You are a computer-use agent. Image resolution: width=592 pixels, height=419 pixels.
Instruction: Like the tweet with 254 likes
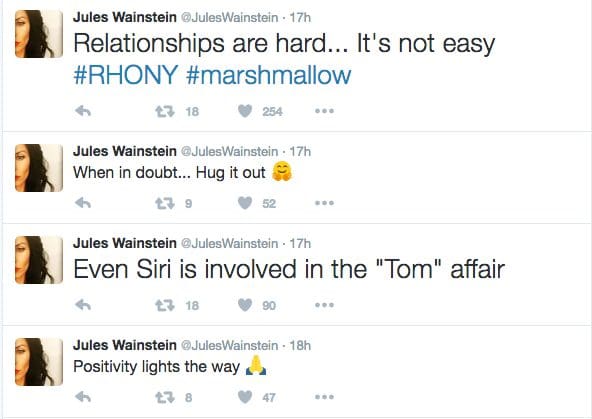[245, 111]
